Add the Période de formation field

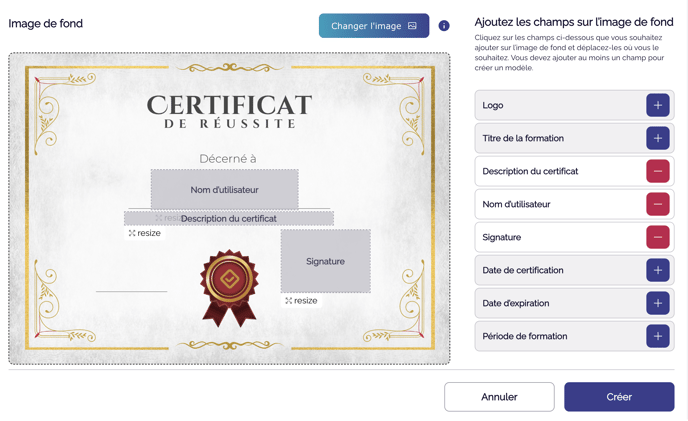tap(657, 336)
